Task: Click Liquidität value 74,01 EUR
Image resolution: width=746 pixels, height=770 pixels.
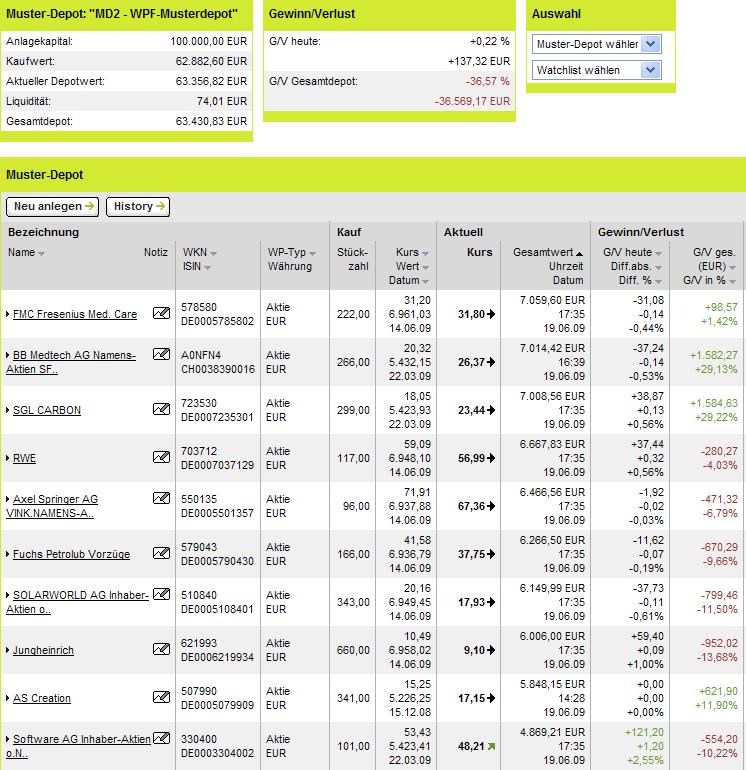Action: pos(222,101)
